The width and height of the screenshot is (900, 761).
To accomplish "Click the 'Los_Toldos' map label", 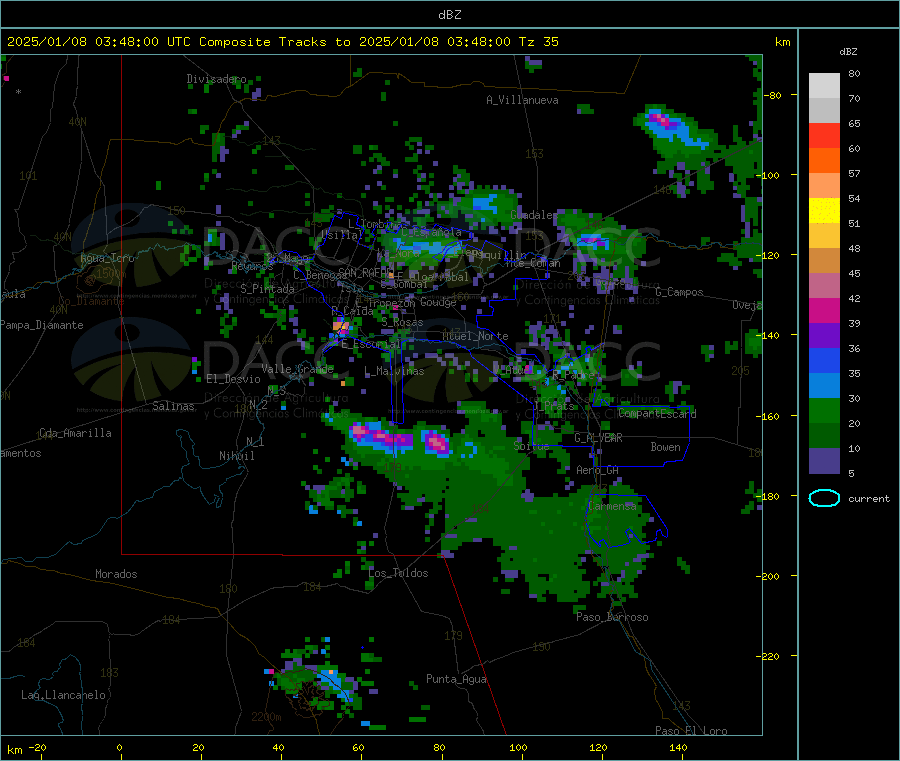I will (398, 573).
